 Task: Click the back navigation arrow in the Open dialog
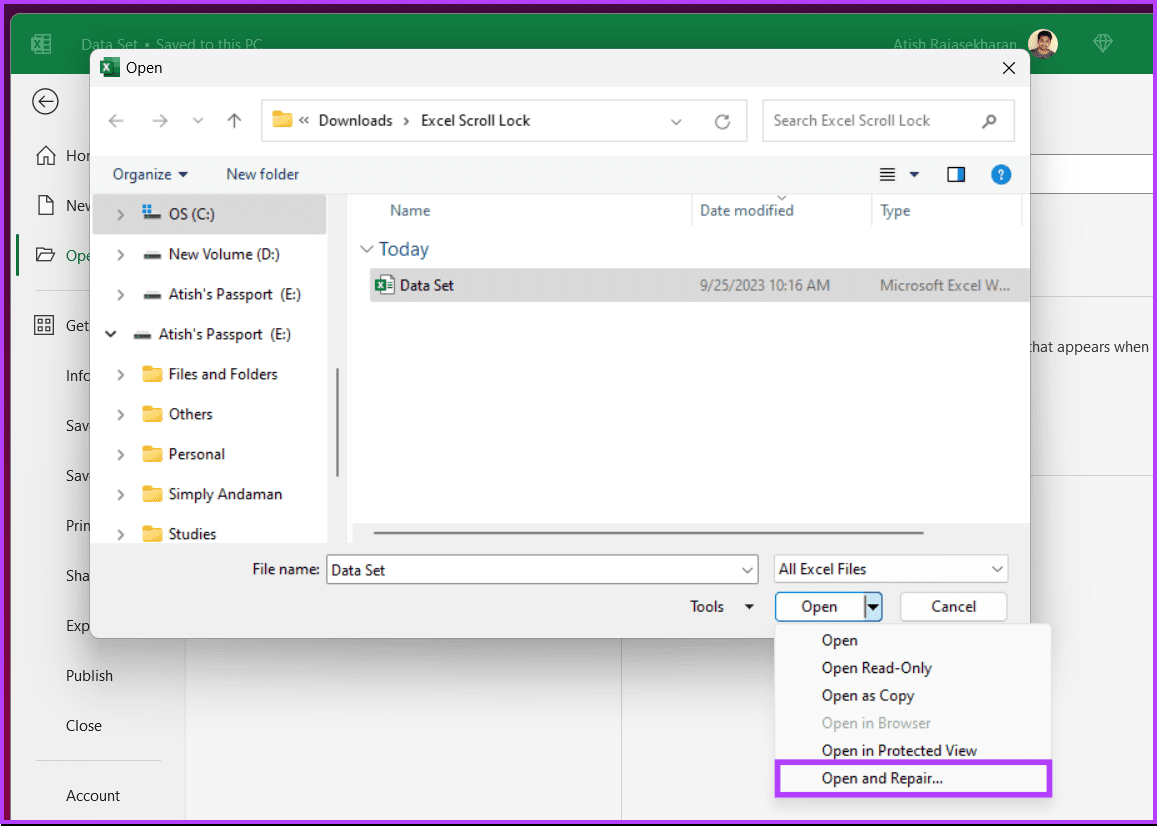[x=116, y=120]
